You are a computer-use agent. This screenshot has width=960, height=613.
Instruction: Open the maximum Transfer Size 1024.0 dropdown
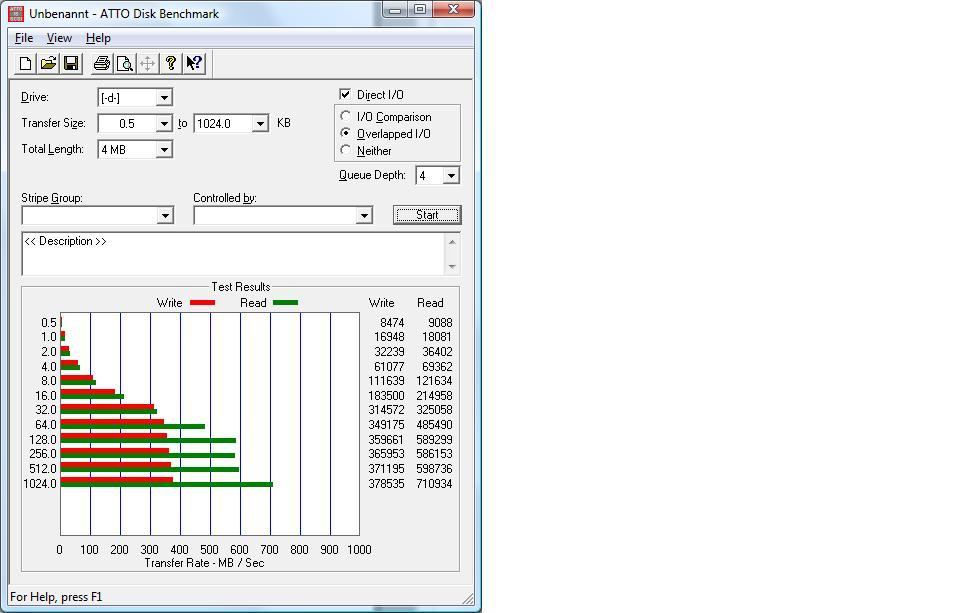(x=260, y=124)
